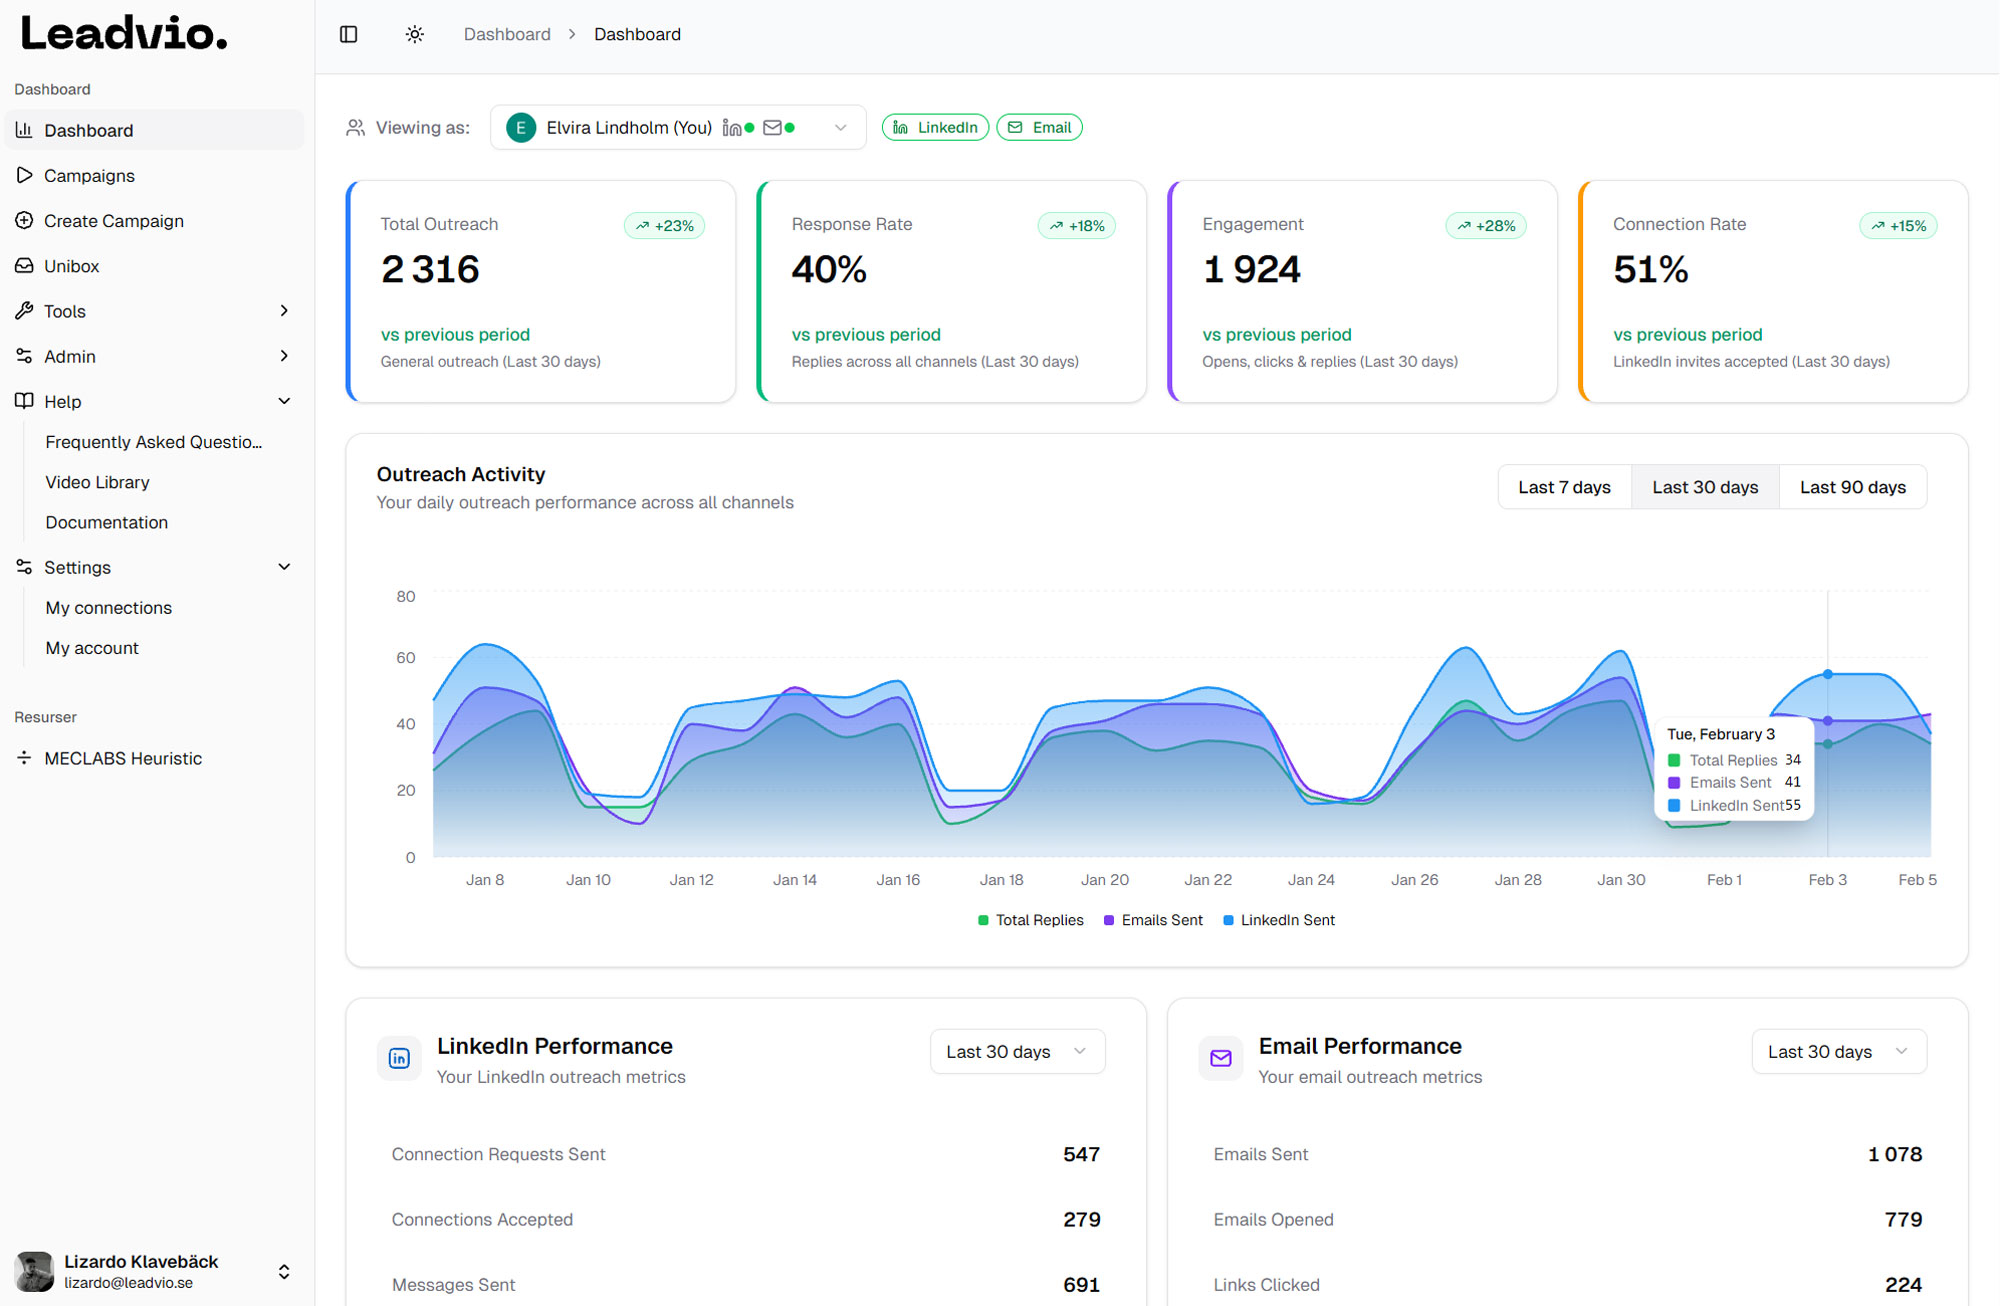
Task: Open the Last 30 days dropdown in Email Performance
Action: tap(1838, 1051)
